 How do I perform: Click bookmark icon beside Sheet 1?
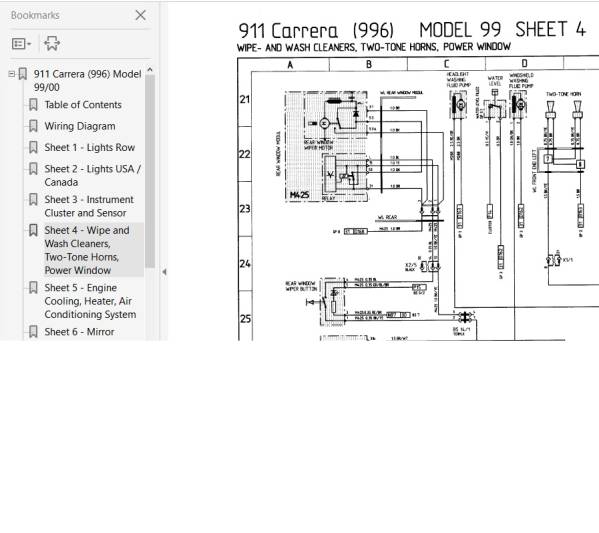[x=33, y=147]
